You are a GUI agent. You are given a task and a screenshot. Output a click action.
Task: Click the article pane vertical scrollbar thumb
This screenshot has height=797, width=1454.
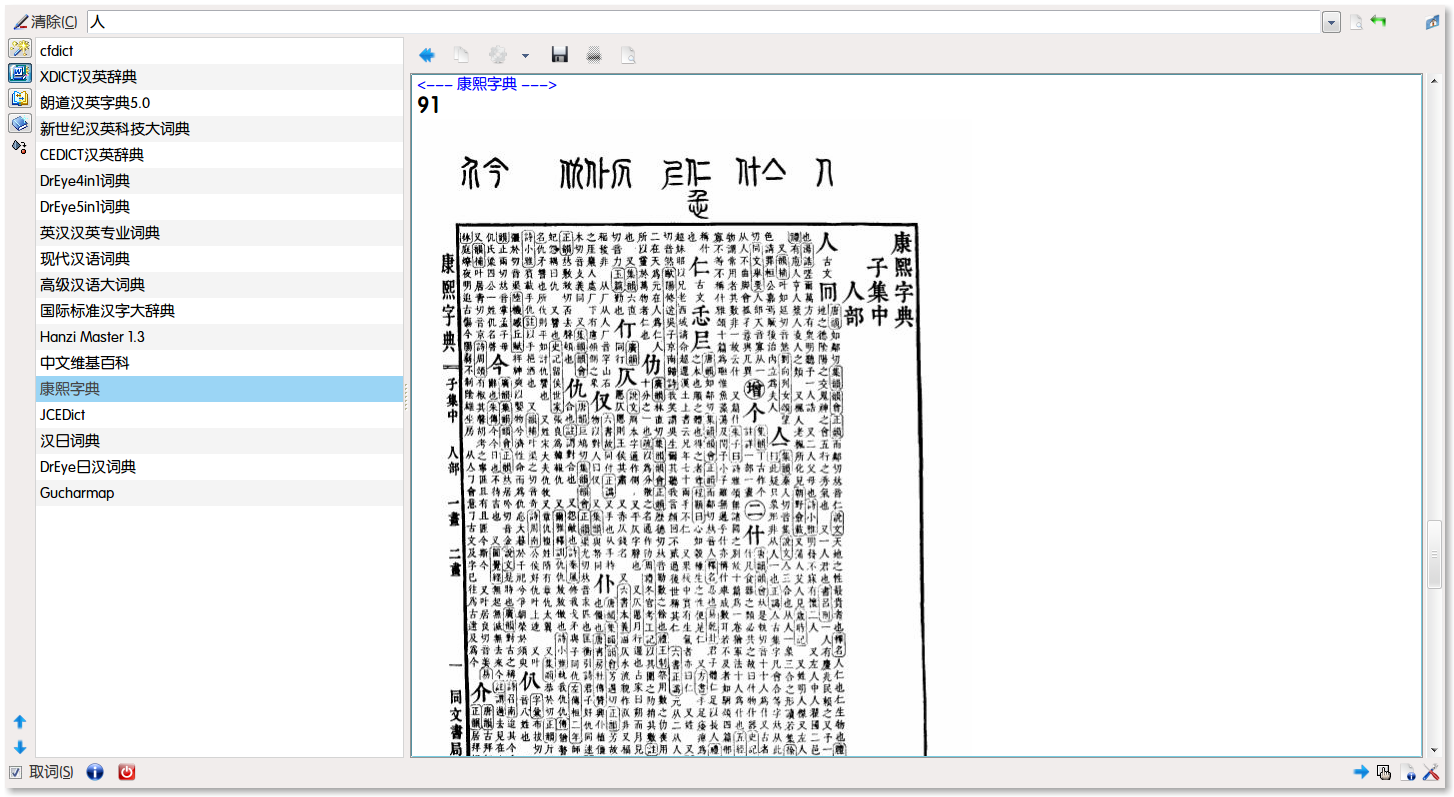coord(1435,555)
